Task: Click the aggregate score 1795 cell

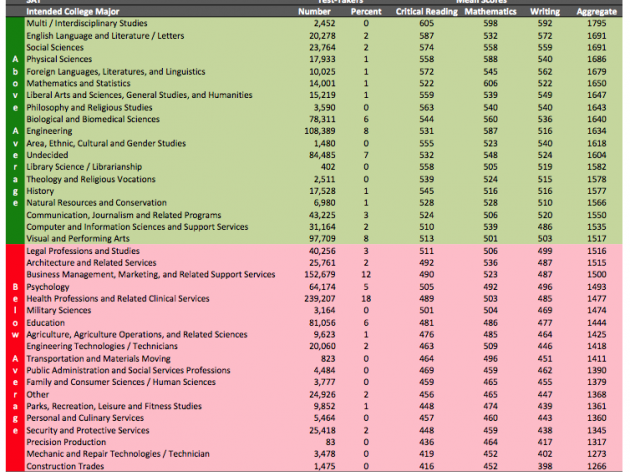Action: point(596,22)
